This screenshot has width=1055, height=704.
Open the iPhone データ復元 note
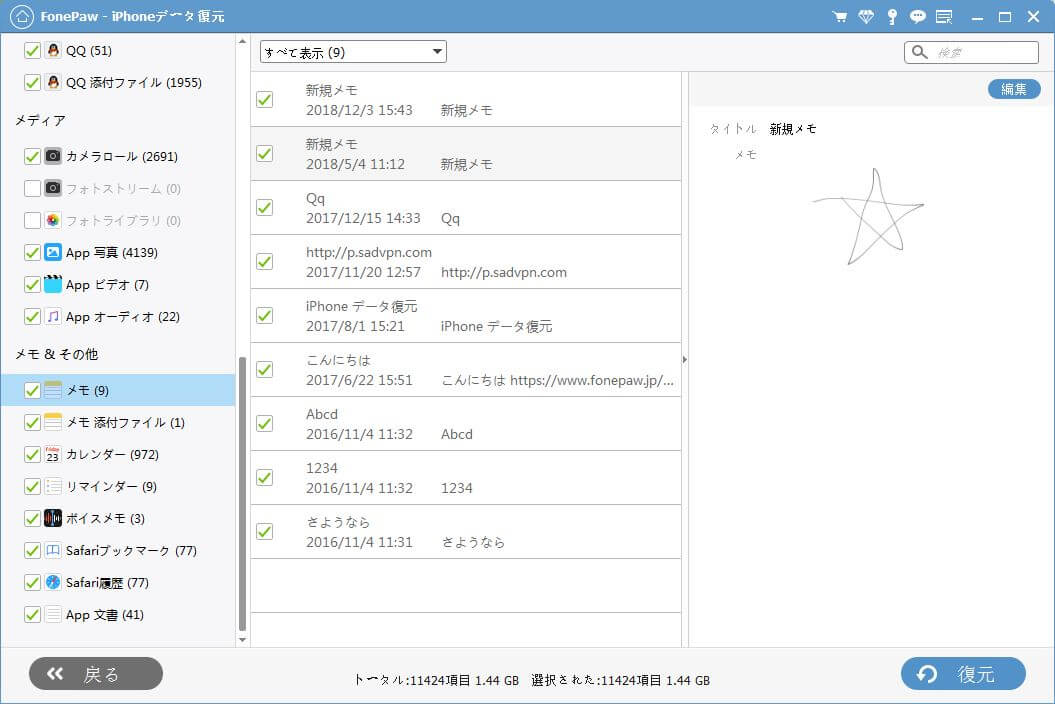tap(466, 316)
